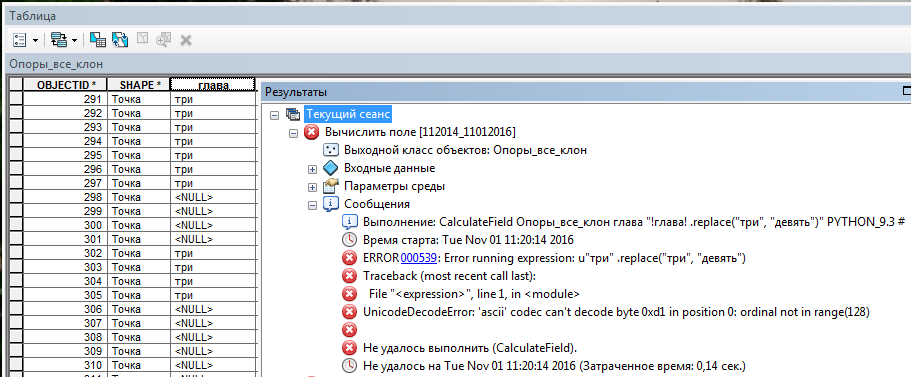Image resolution: width=911 pixels, height=377 pixels.
Task: Click the red error icon beside Вычислить поле
Action: tap(312, 132)
